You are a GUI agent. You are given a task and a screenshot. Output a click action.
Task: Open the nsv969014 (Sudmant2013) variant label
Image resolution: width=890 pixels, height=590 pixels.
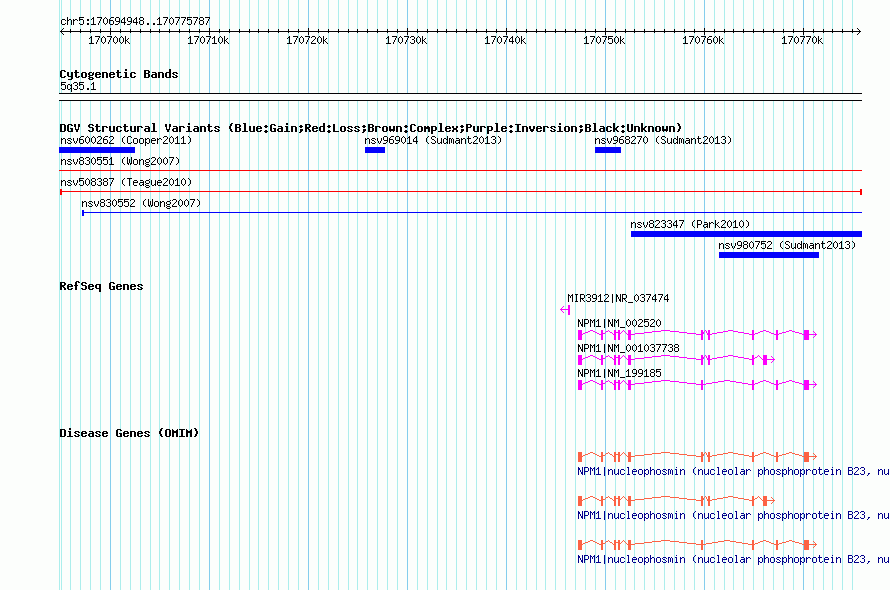[x=434, y=140]
